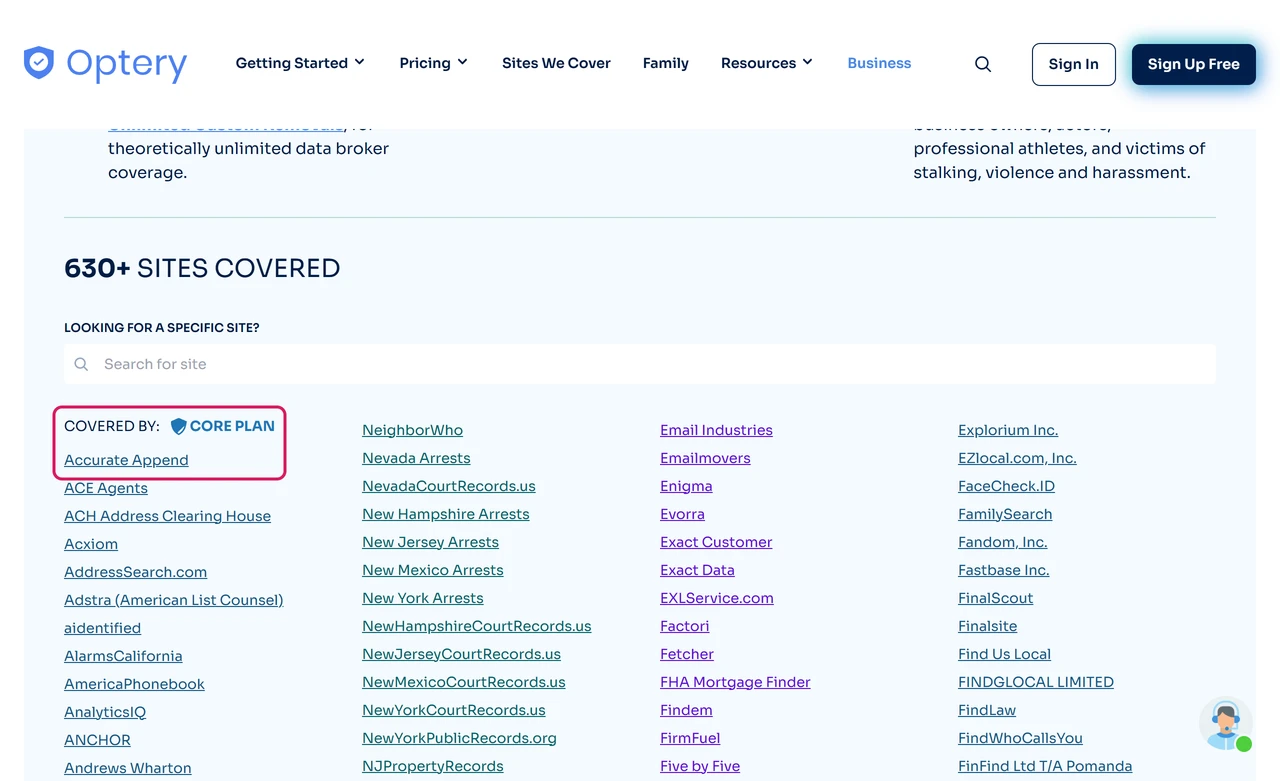Open the FaceCheck.ID link
Viewport: 1280px width, 781px height.
tap(1006, 486)
